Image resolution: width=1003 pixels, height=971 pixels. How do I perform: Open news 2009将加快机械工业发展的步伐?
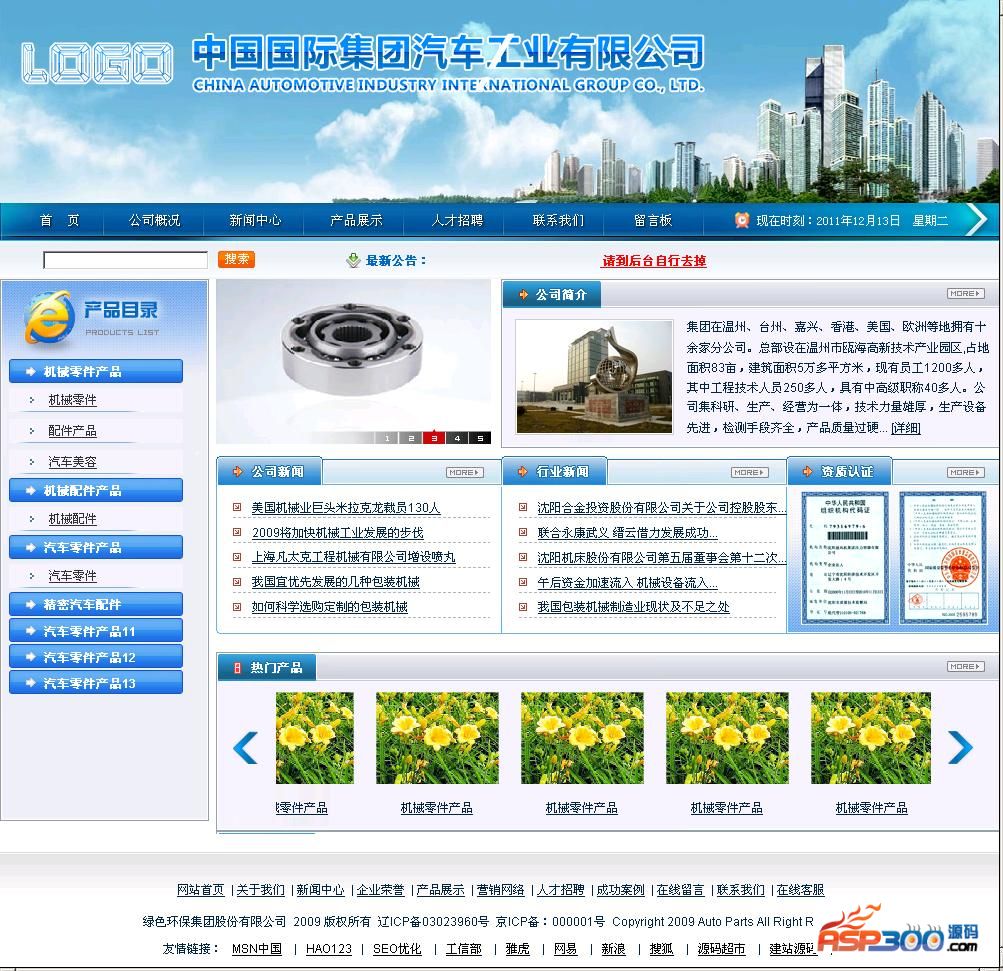click(x=338, y=532)
